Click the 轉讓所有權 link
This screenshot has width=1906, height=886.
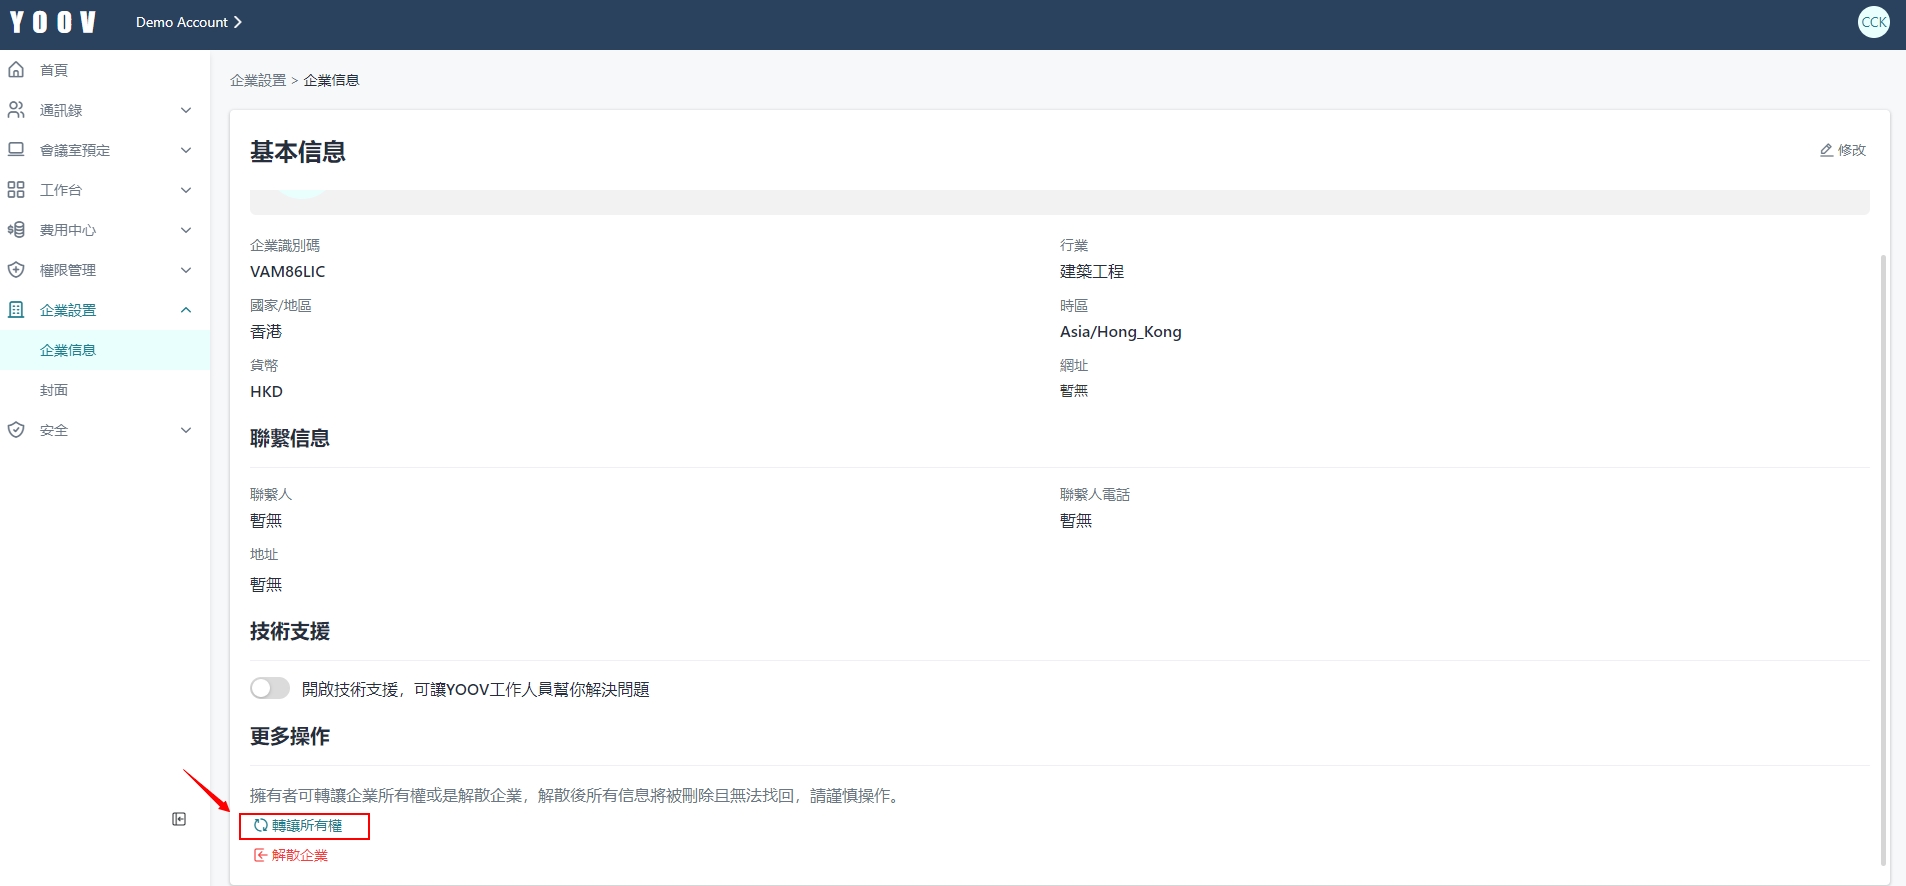pyautogui.click(x=306, y=826)
